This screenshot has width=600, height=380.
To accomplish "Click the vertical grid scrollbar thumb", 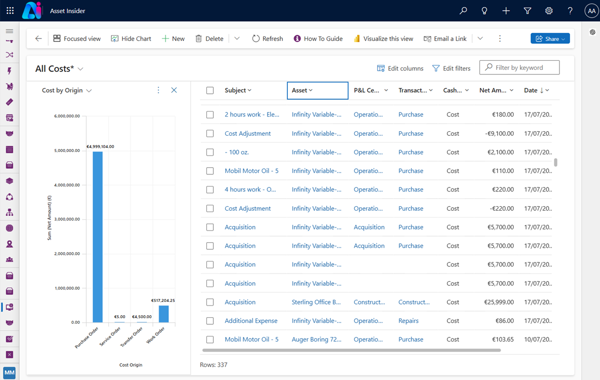I will pyautogui.click(x=555, y=163).
